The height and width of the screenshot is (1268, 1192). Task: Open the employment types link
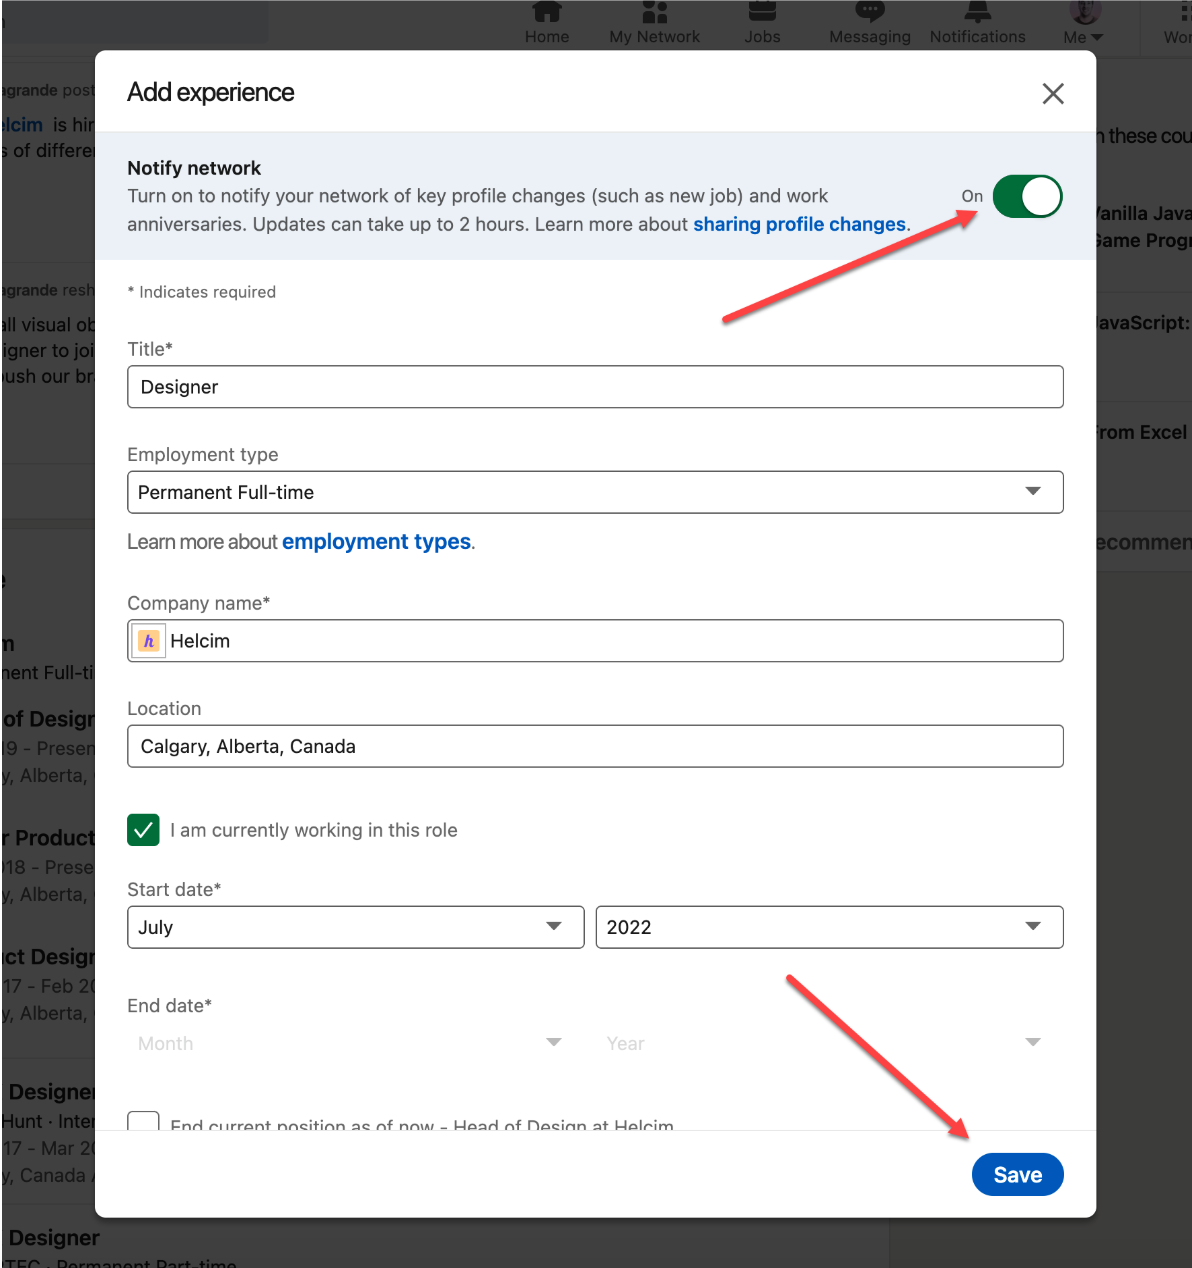click(x=376, y=542)
